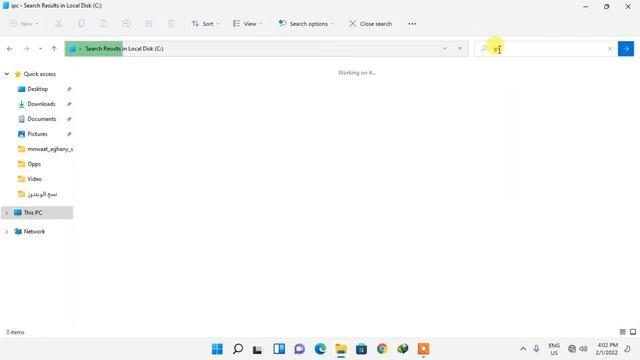Stop loading with address bar X
Viewport: 640px width, 360px height.
point(460,49)
